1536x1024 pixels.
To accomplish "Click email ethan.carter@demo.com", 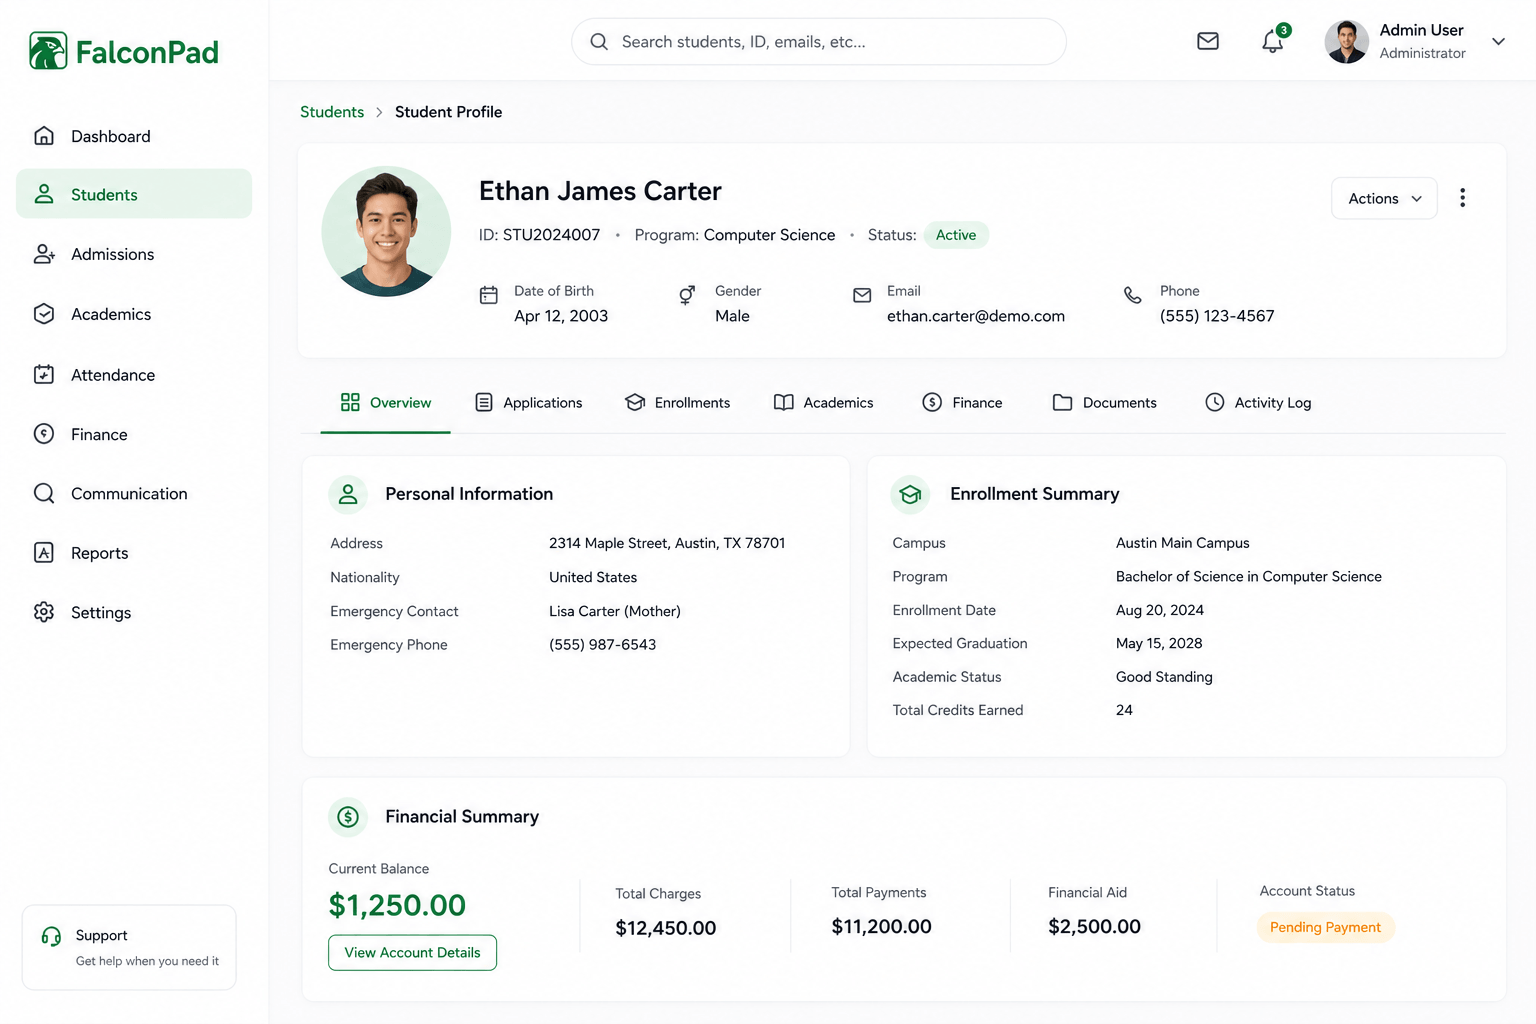I will tap(976, 316).
